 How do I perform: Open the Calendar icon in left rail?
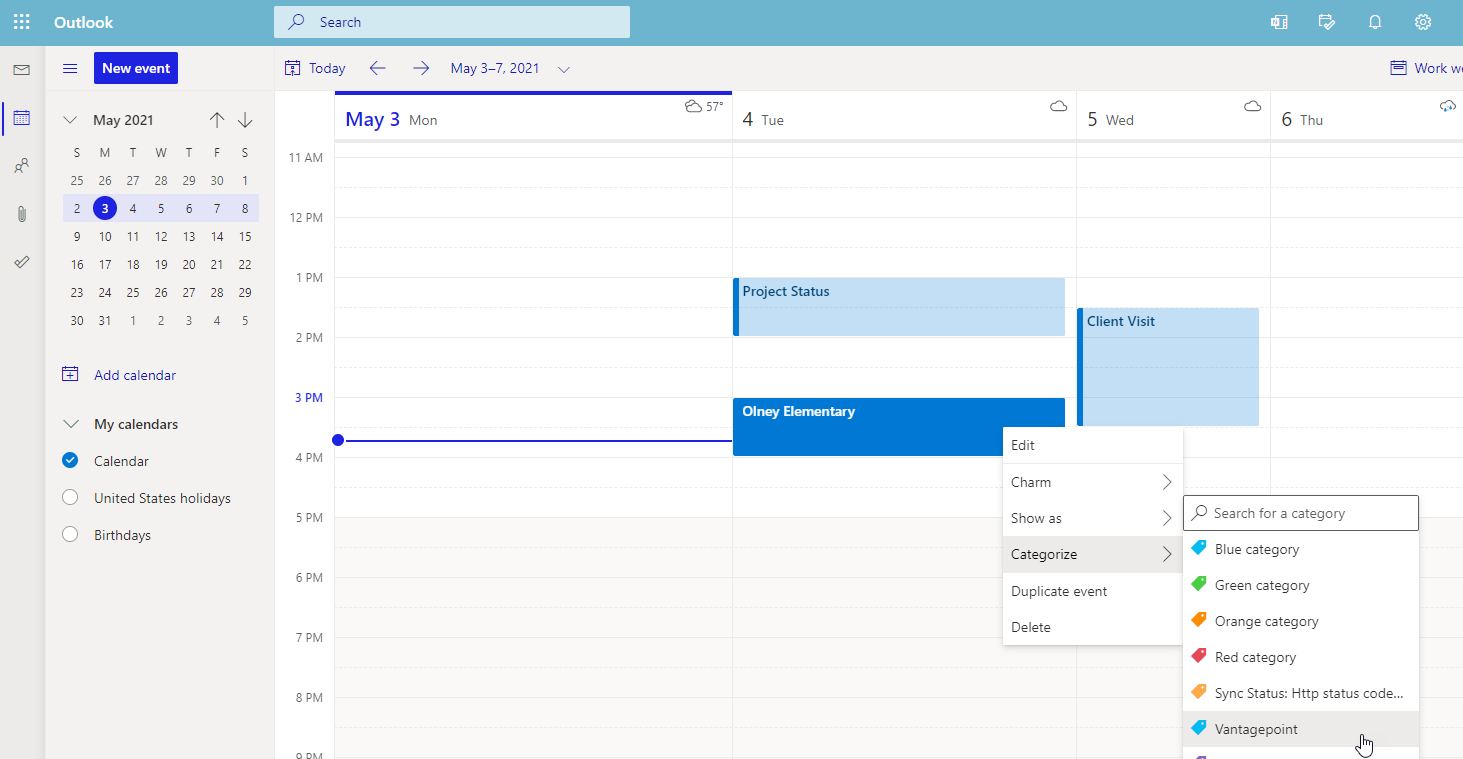click(22, 118)
